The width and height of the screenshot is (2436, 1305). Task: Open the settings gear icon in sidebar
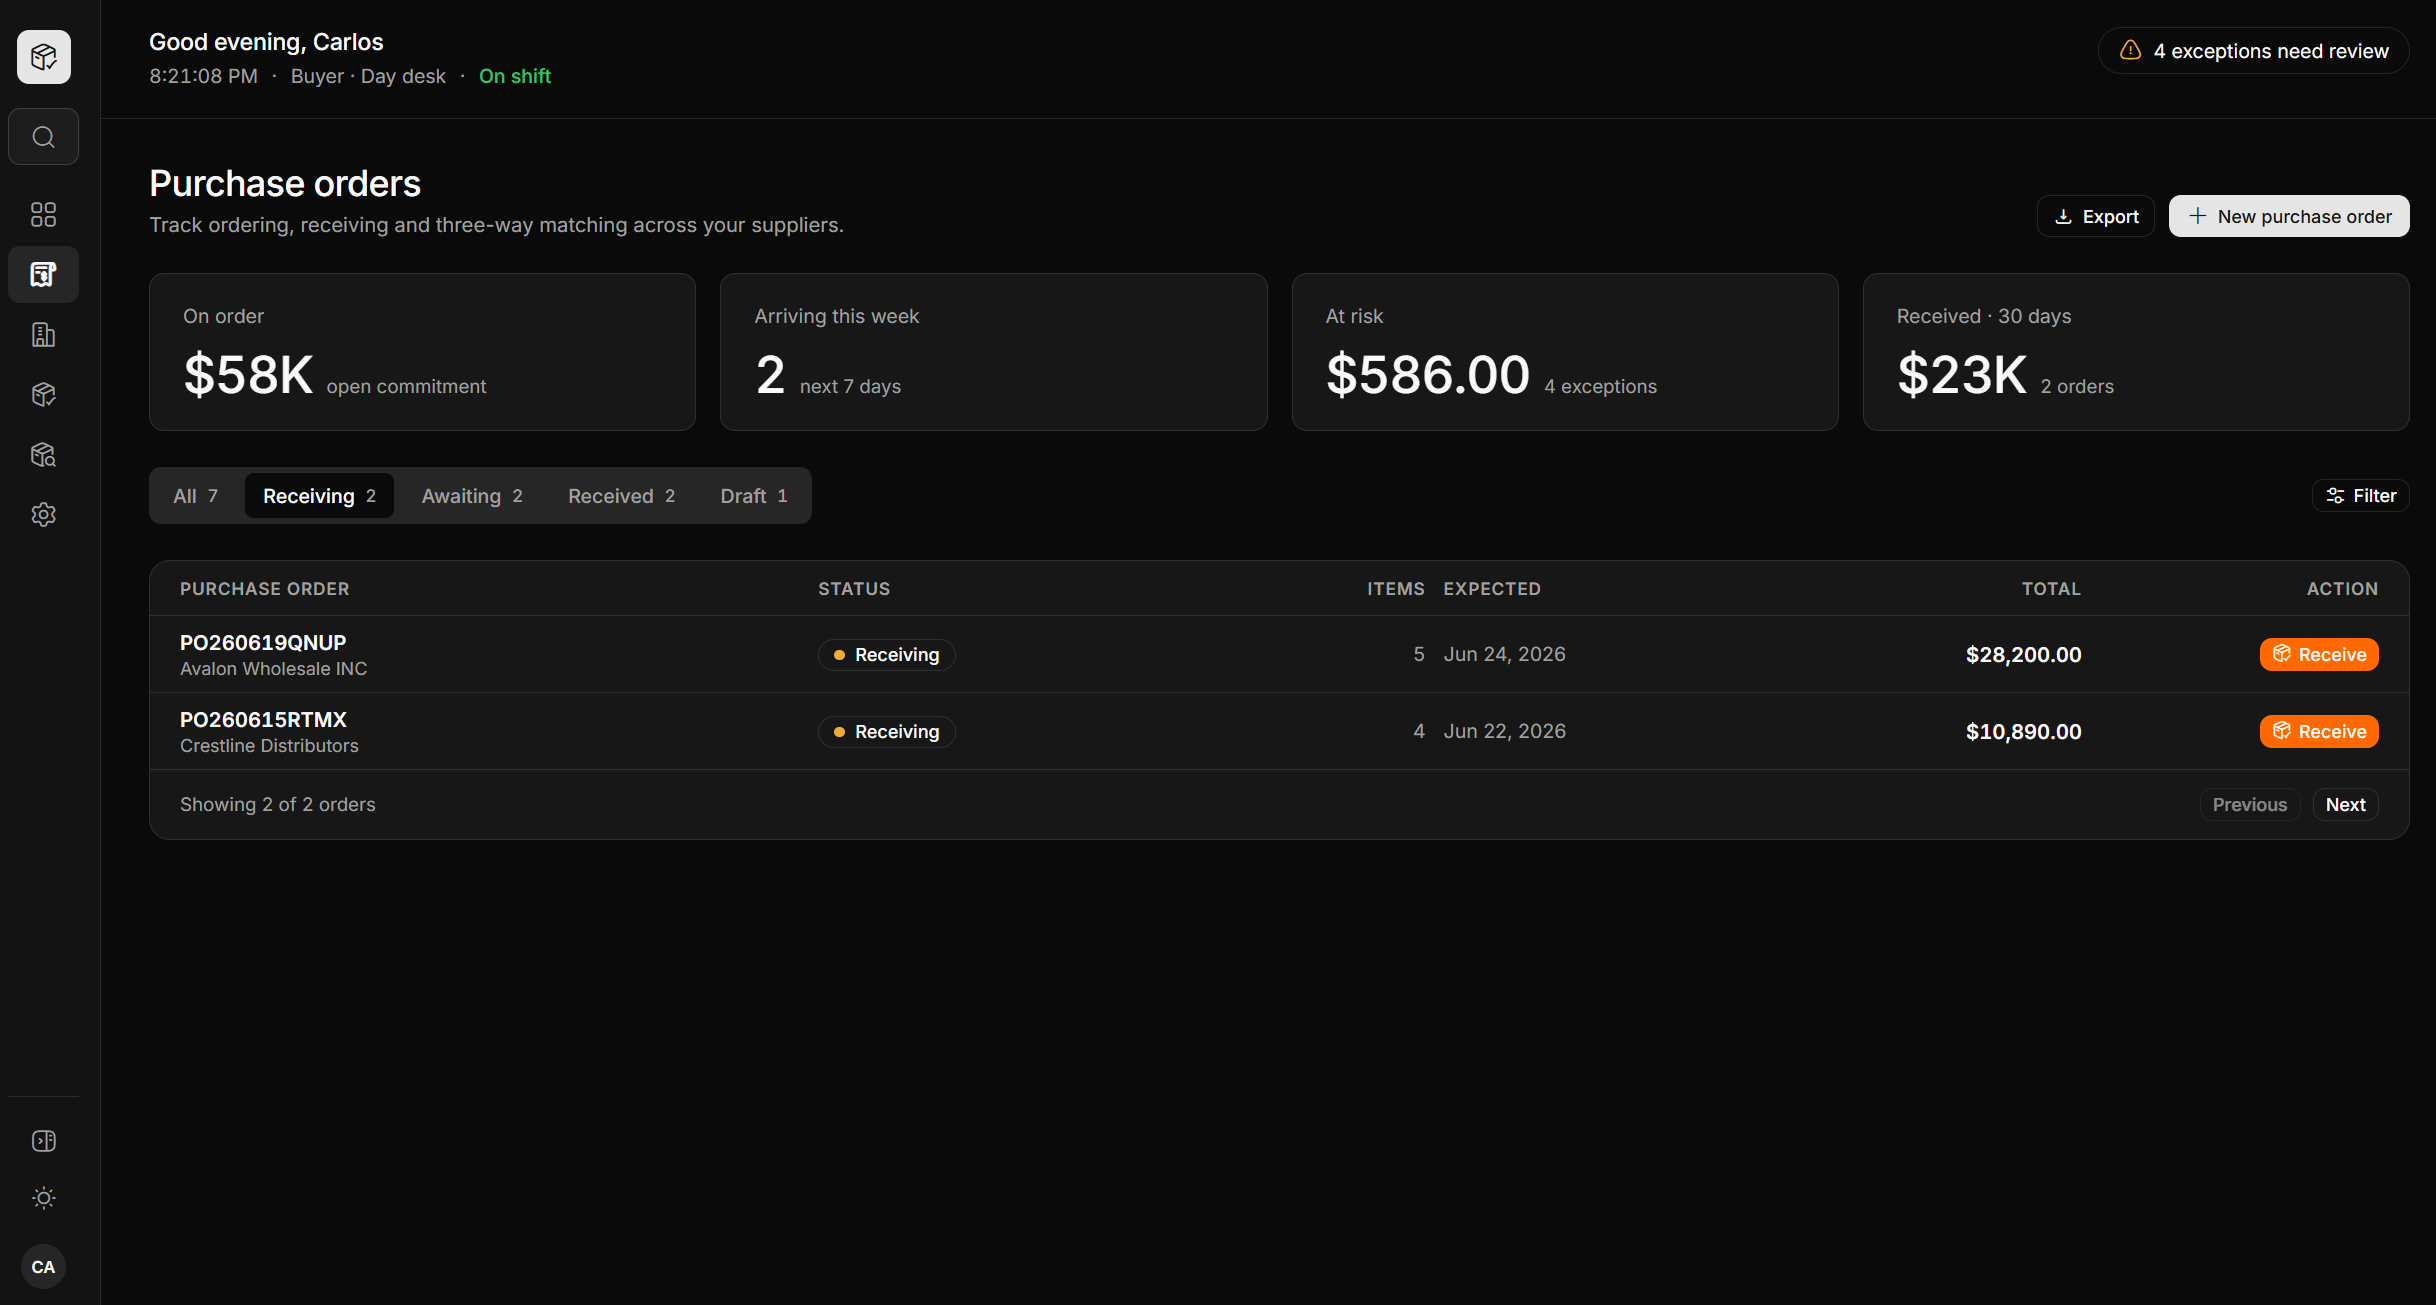pos(43,514)
